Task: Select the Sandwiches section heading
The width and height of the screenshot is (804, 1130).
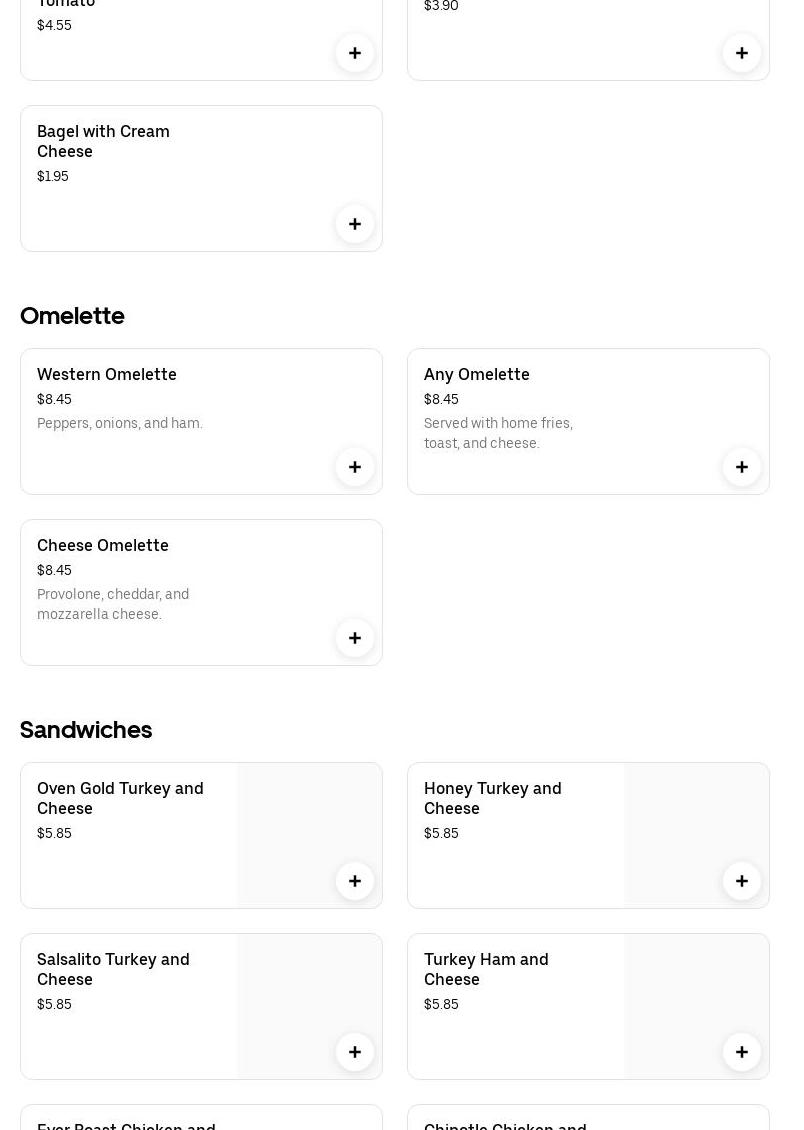Action: coord(86,729)
